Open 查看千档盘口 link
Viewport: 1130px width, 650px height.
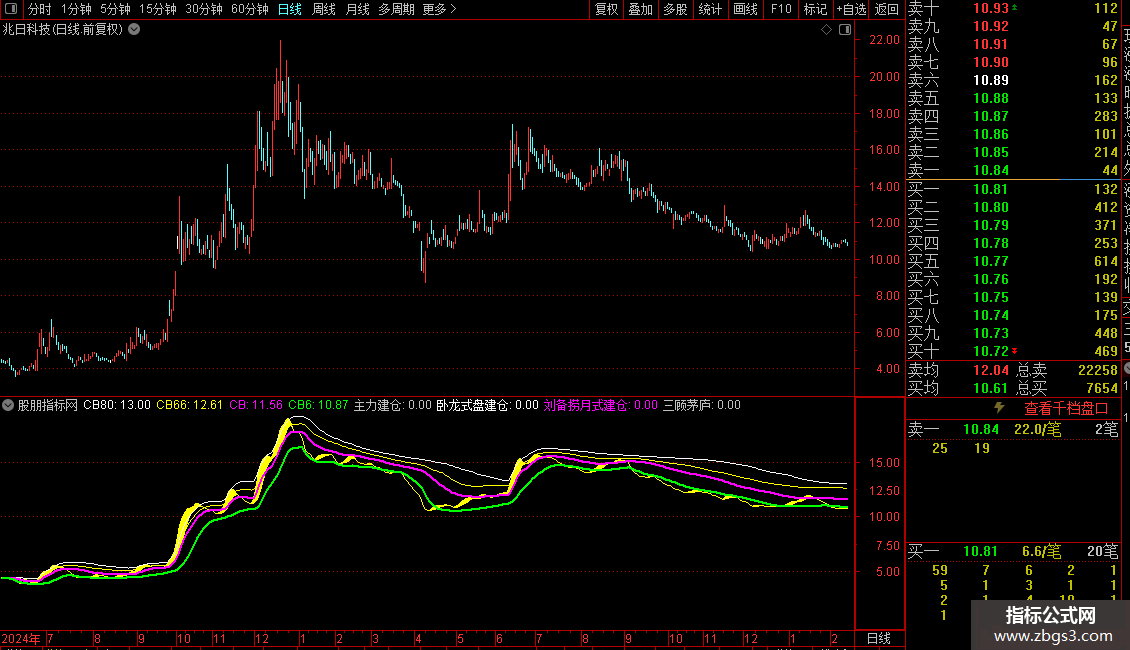[x=1066, y=409]
